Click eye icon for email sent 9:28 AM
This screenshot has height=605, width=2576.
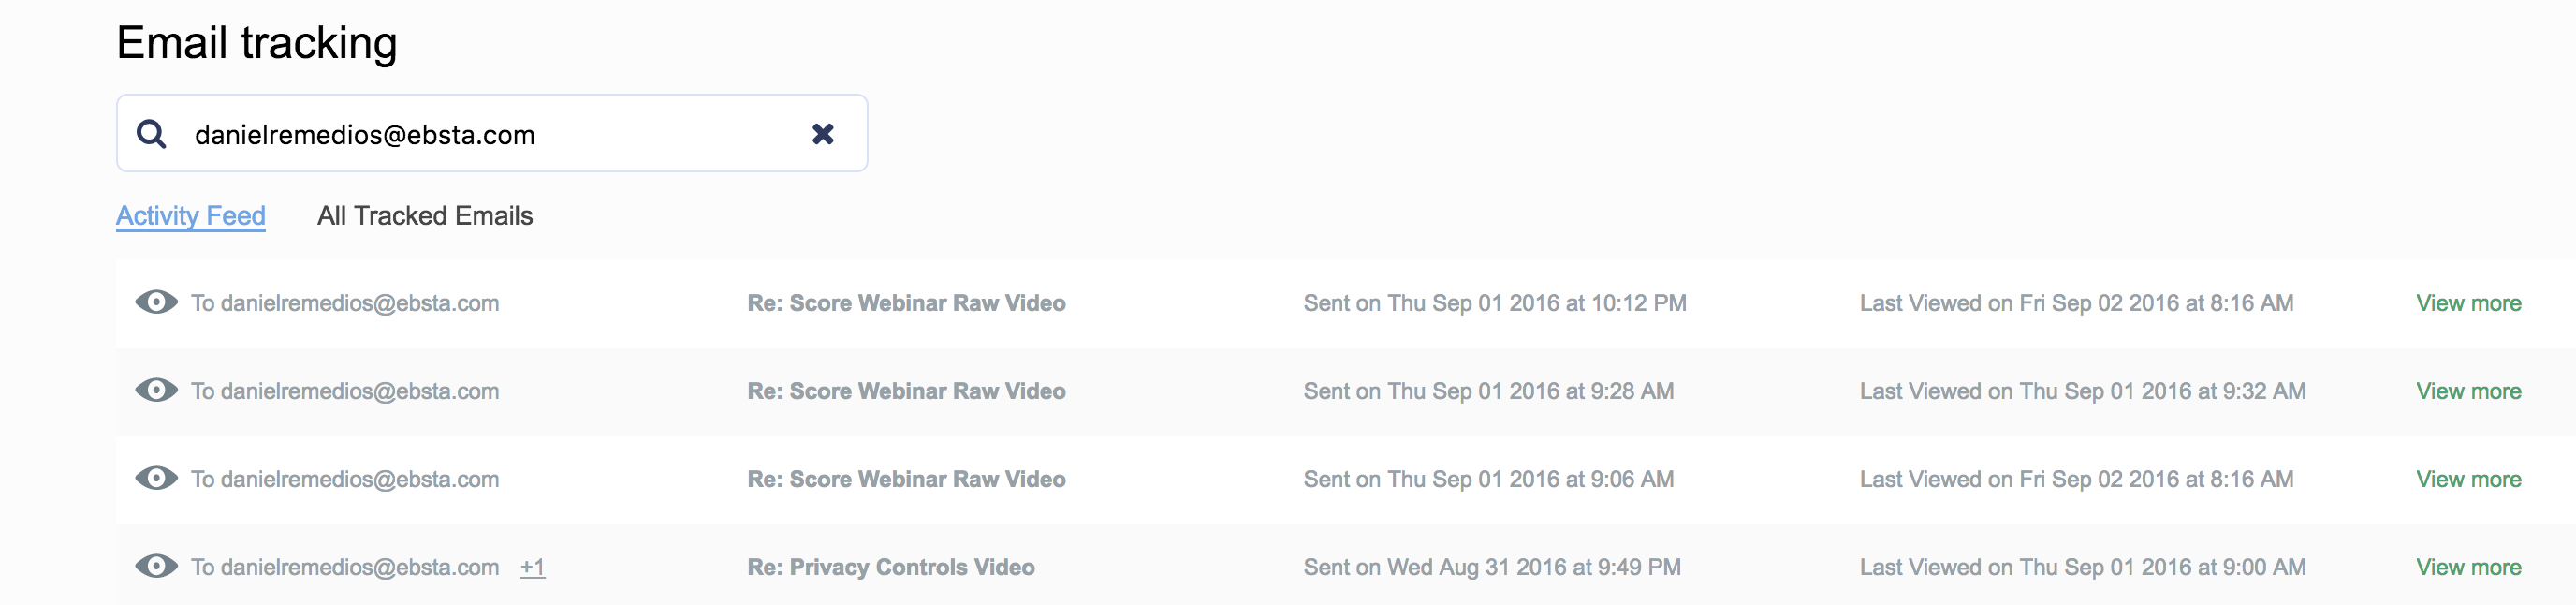pos(157,390)
